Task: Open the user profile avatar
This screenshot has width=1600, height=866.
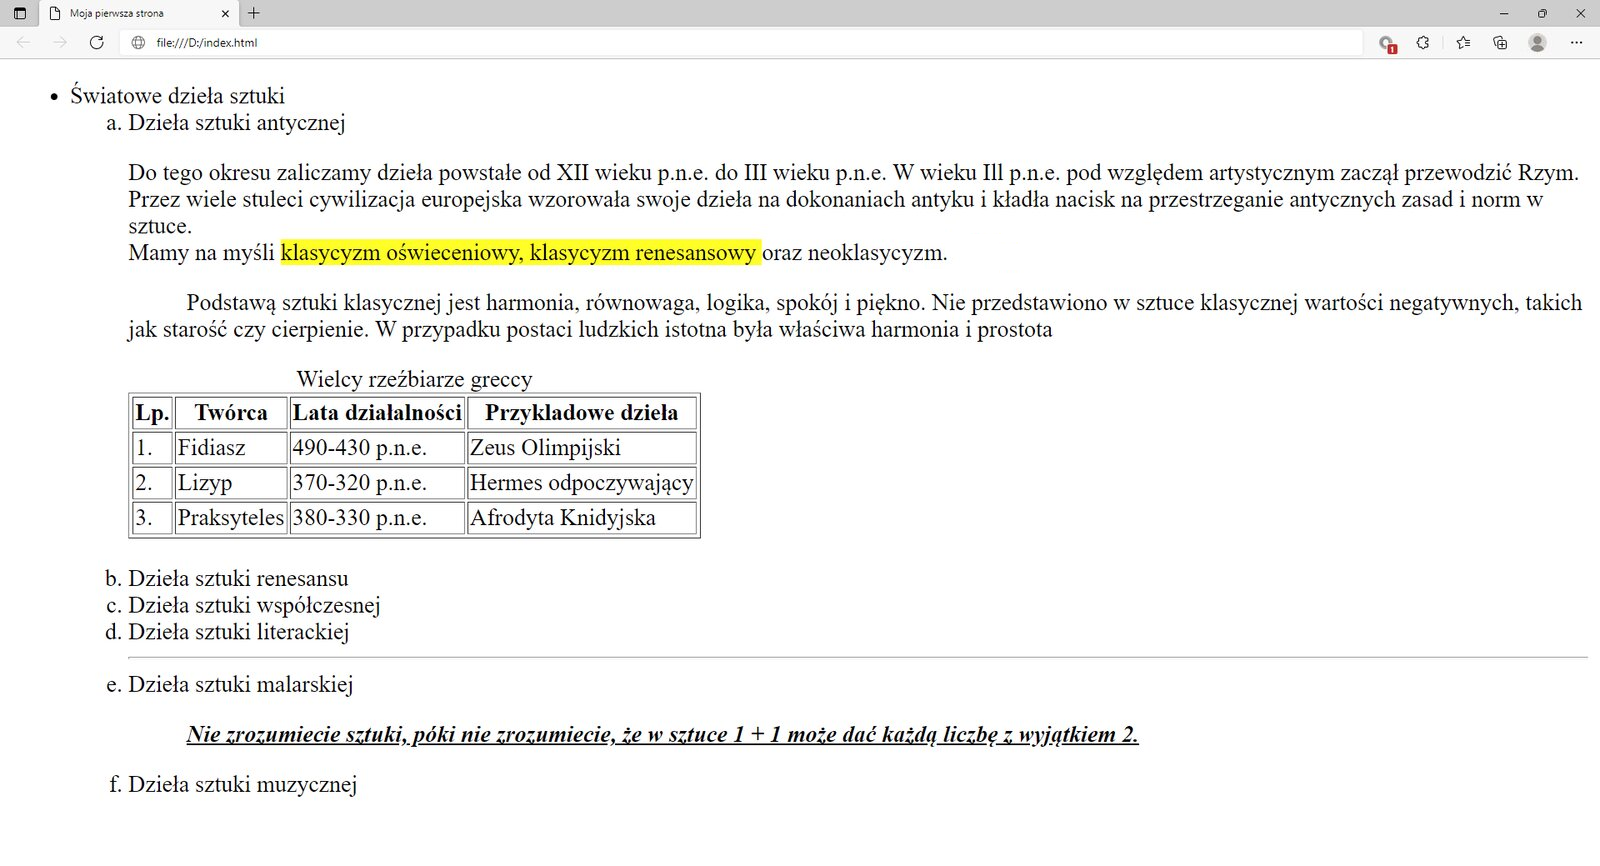Action: point(1538,43)
